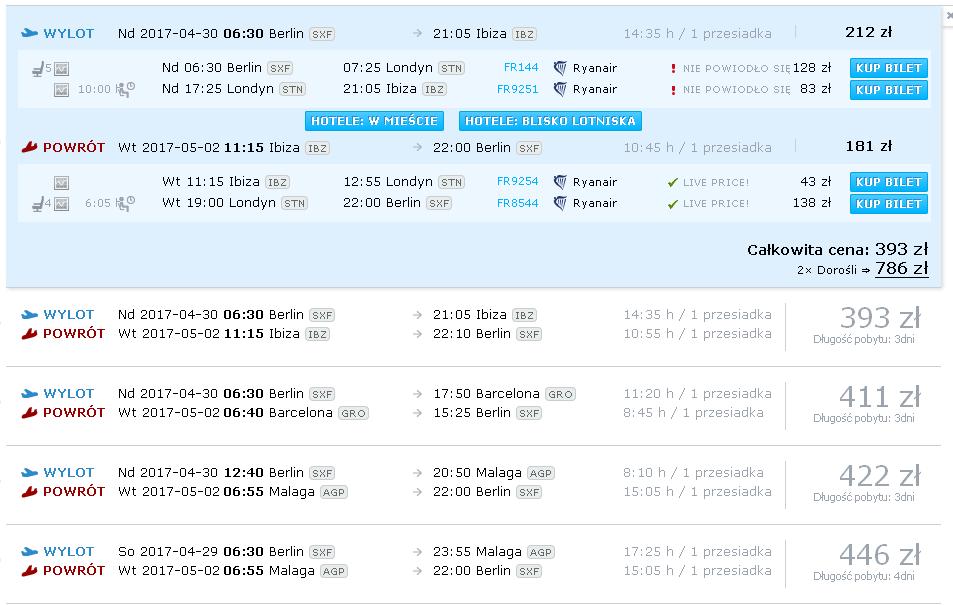Image resolution: width=953 pixels, height=605 pixels.
Task: Open price chart icon for Londyn–Berlin 19:00 flight
Action: point(61,204)
